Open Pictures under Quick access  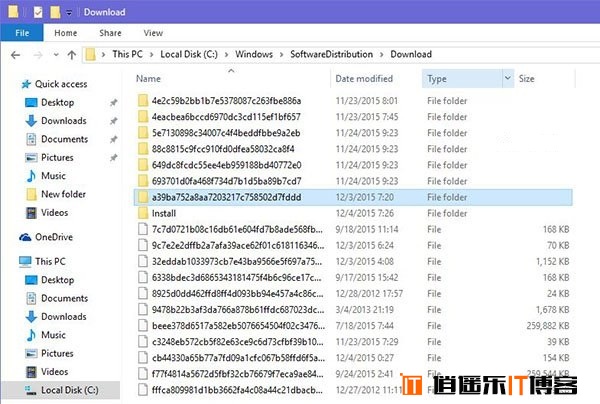[x=49, y=157]
